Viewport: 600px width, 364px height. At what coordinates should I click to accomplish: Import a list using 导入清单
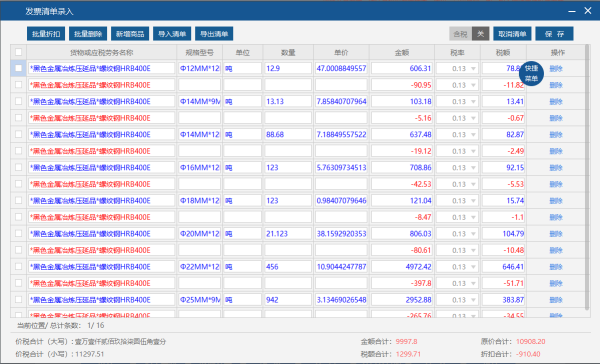(172, 34)
